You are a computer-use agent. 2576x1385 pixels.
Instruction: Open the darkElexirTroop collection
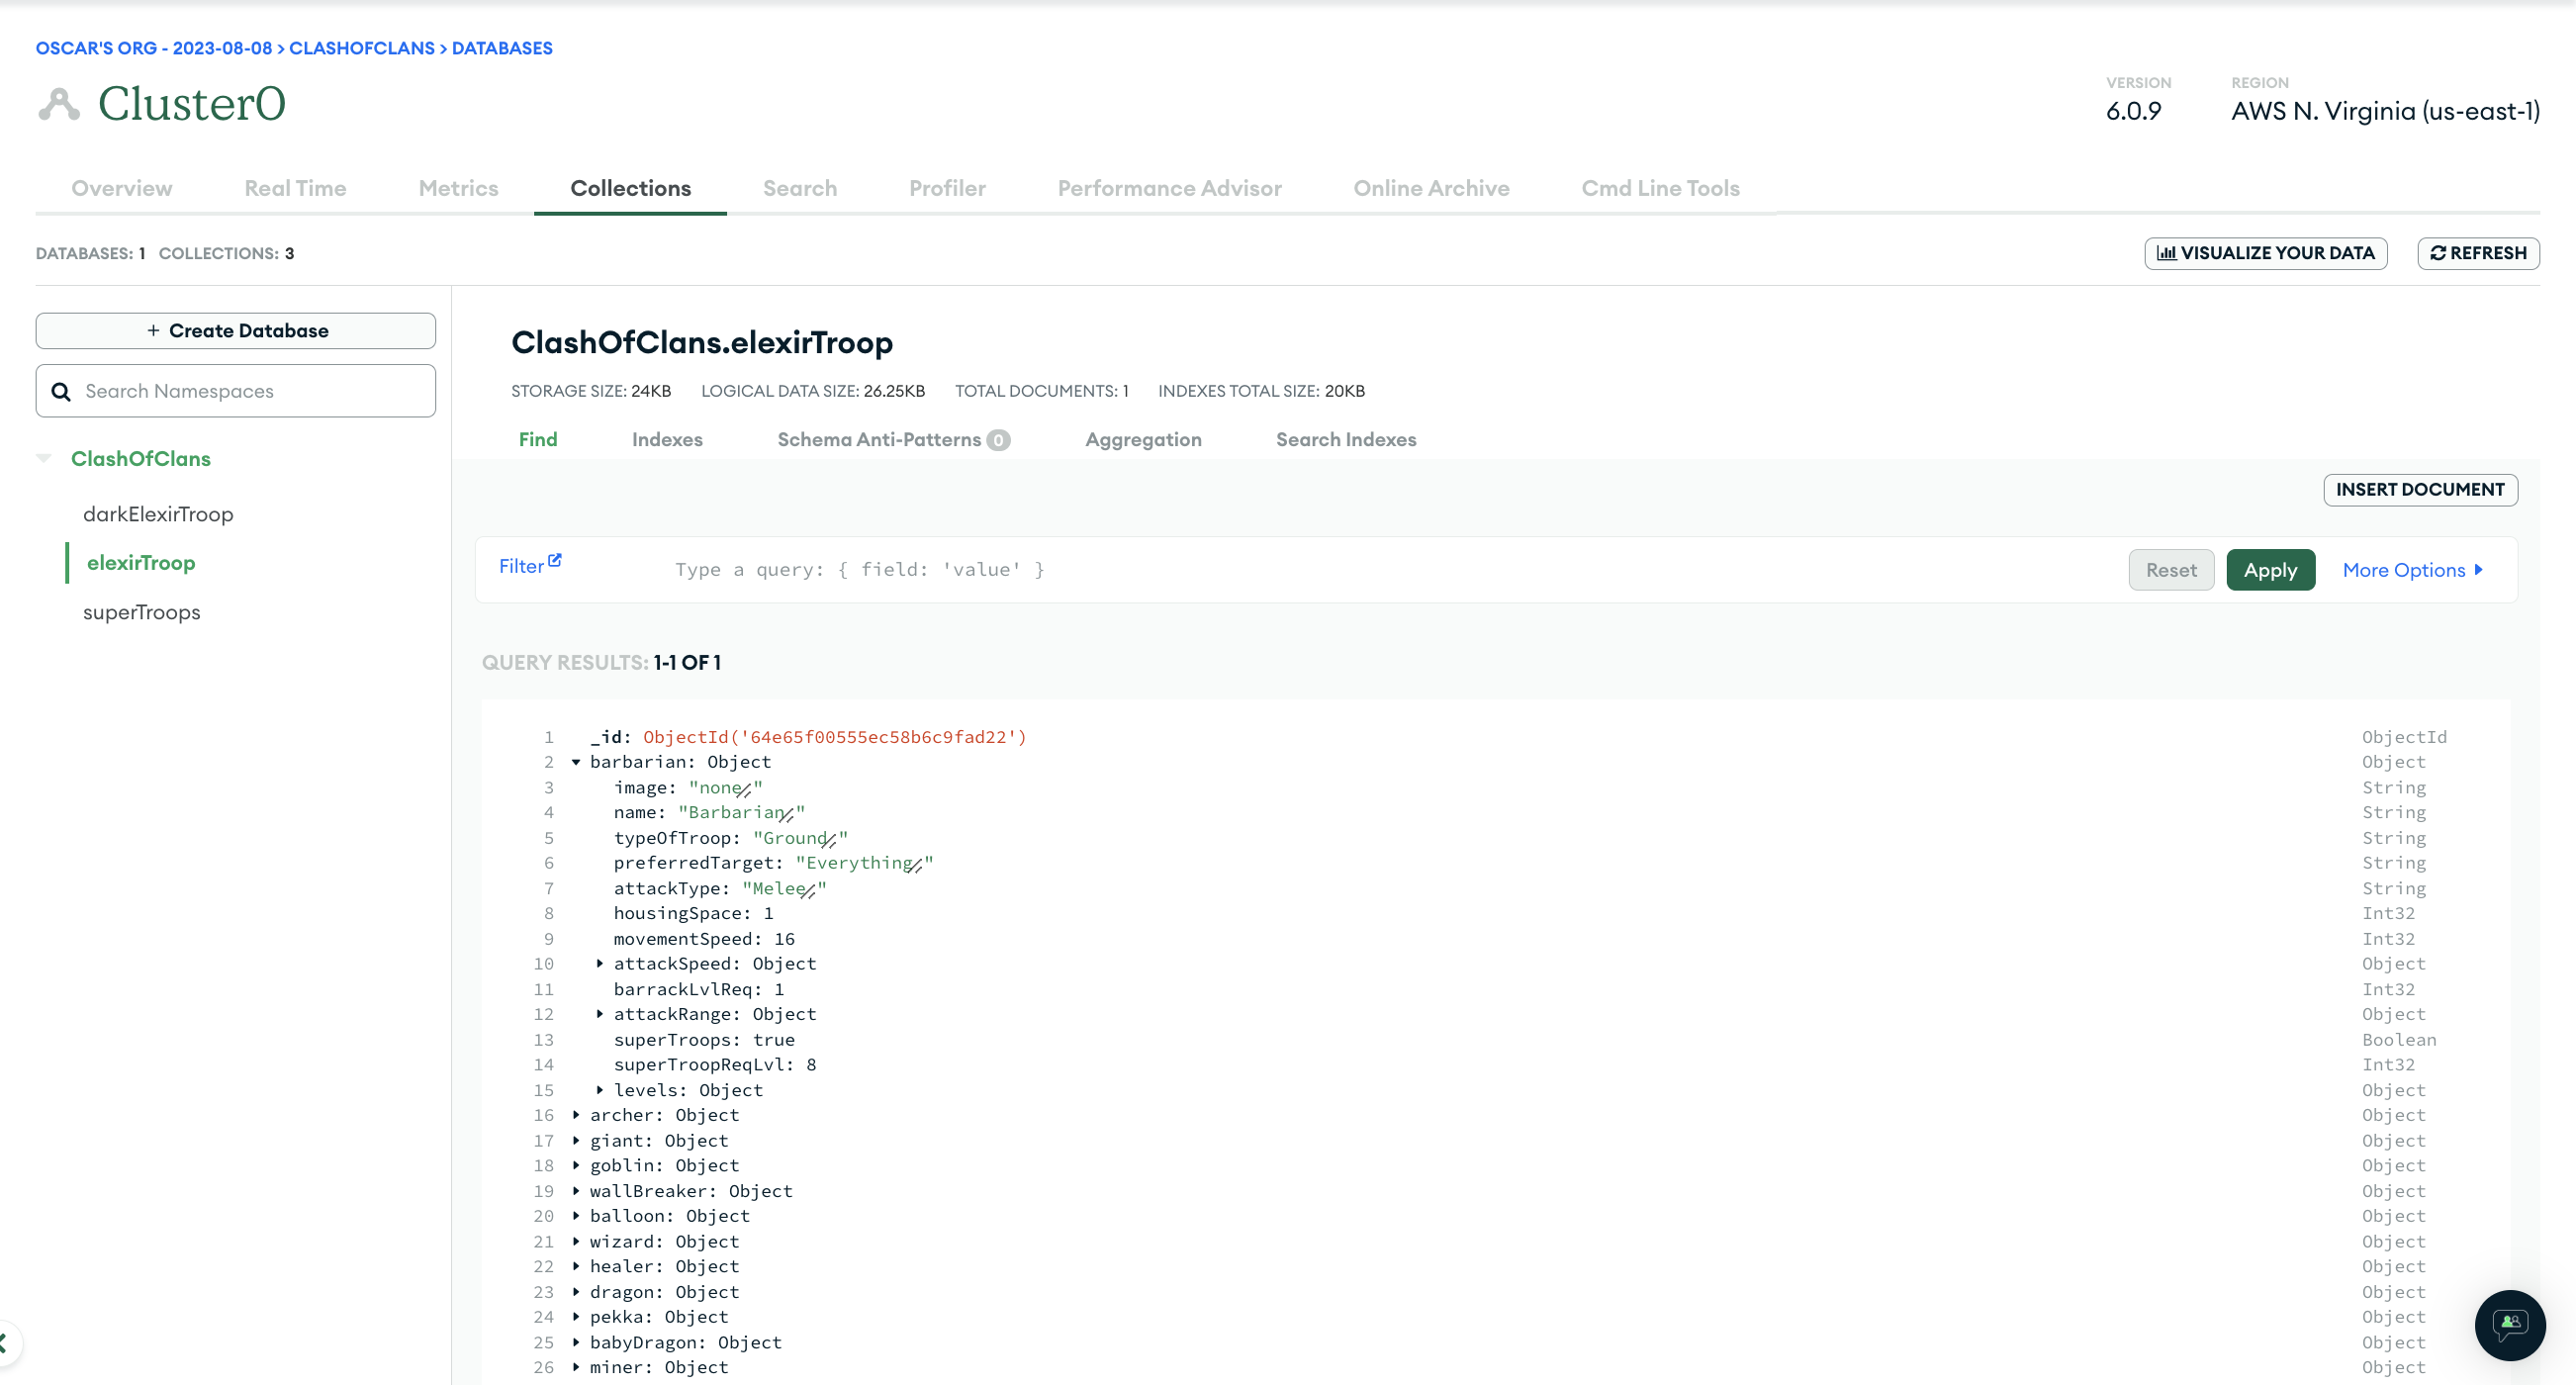coord(158,514)
